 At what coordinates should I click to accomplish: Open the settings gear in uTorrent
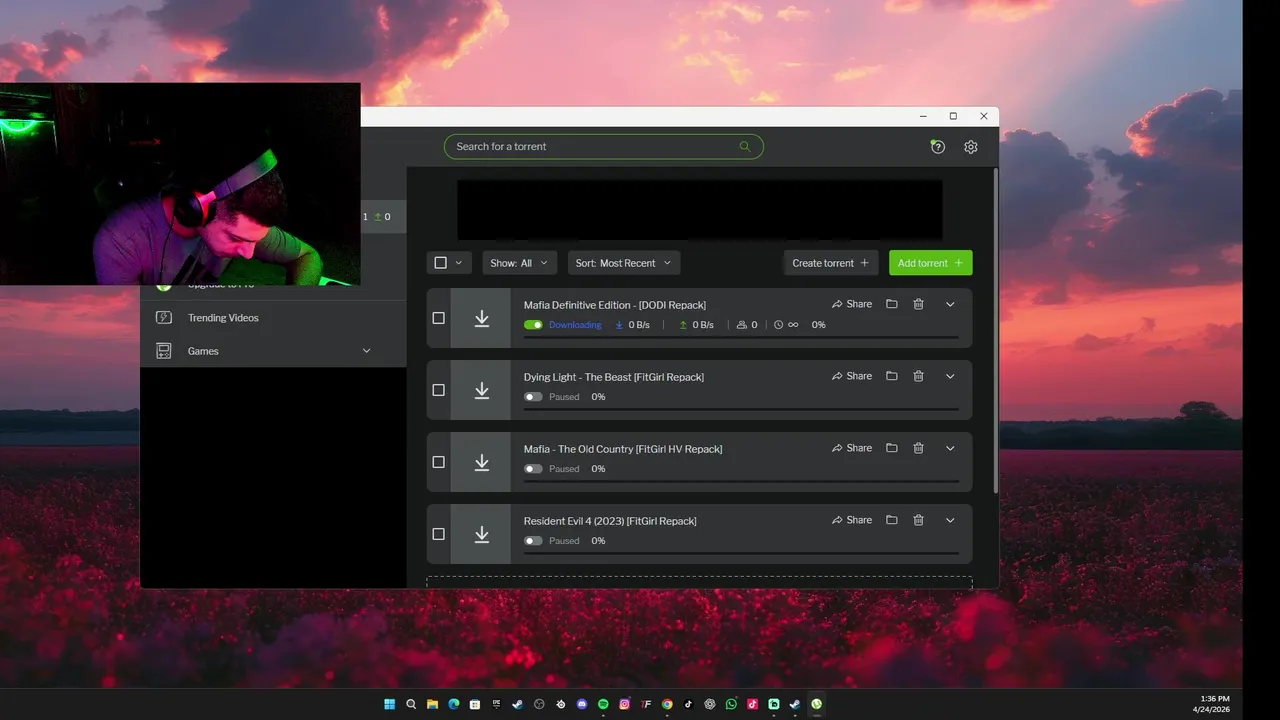point(971,147)
